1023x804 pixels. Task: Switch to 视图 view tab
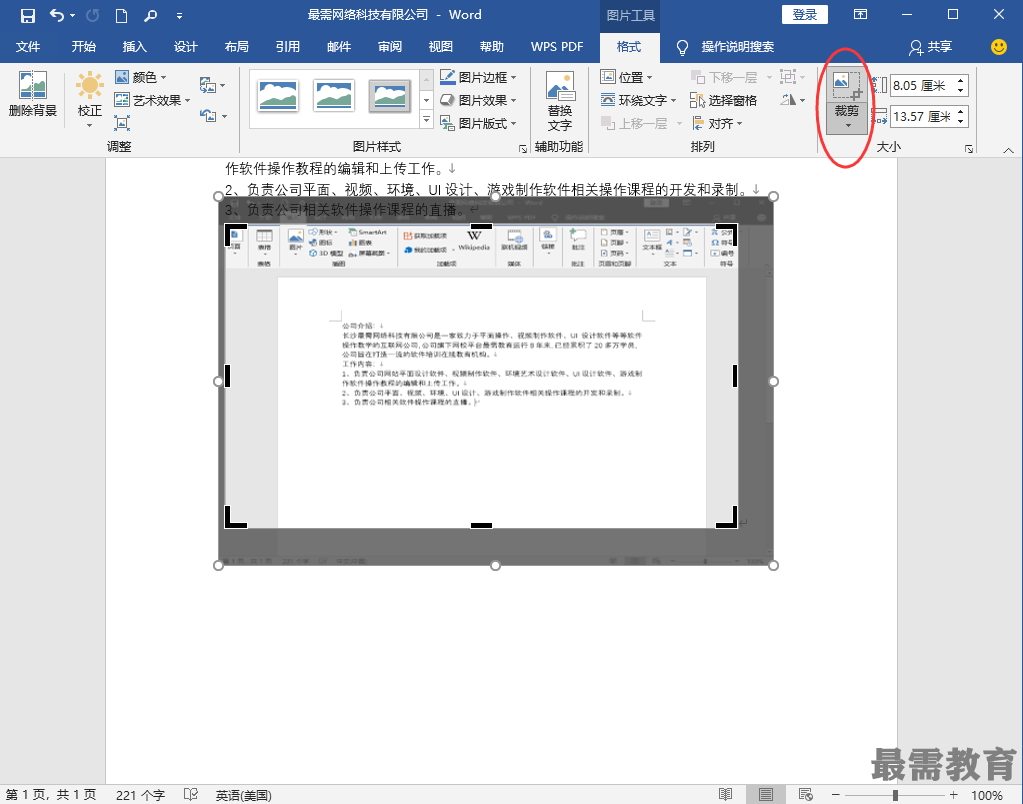(440, 47)
